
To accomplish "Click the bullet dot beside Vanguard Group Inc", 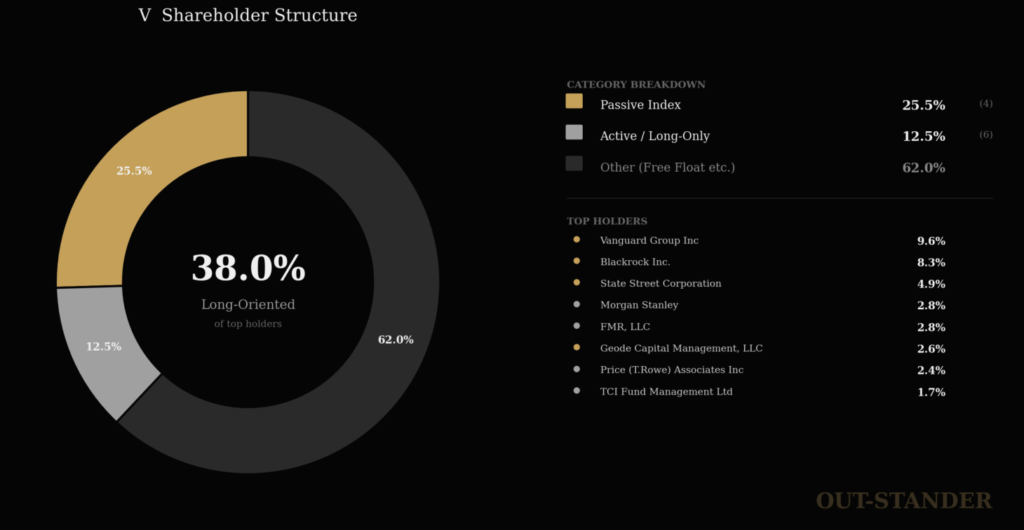I will tap(577, 240).
